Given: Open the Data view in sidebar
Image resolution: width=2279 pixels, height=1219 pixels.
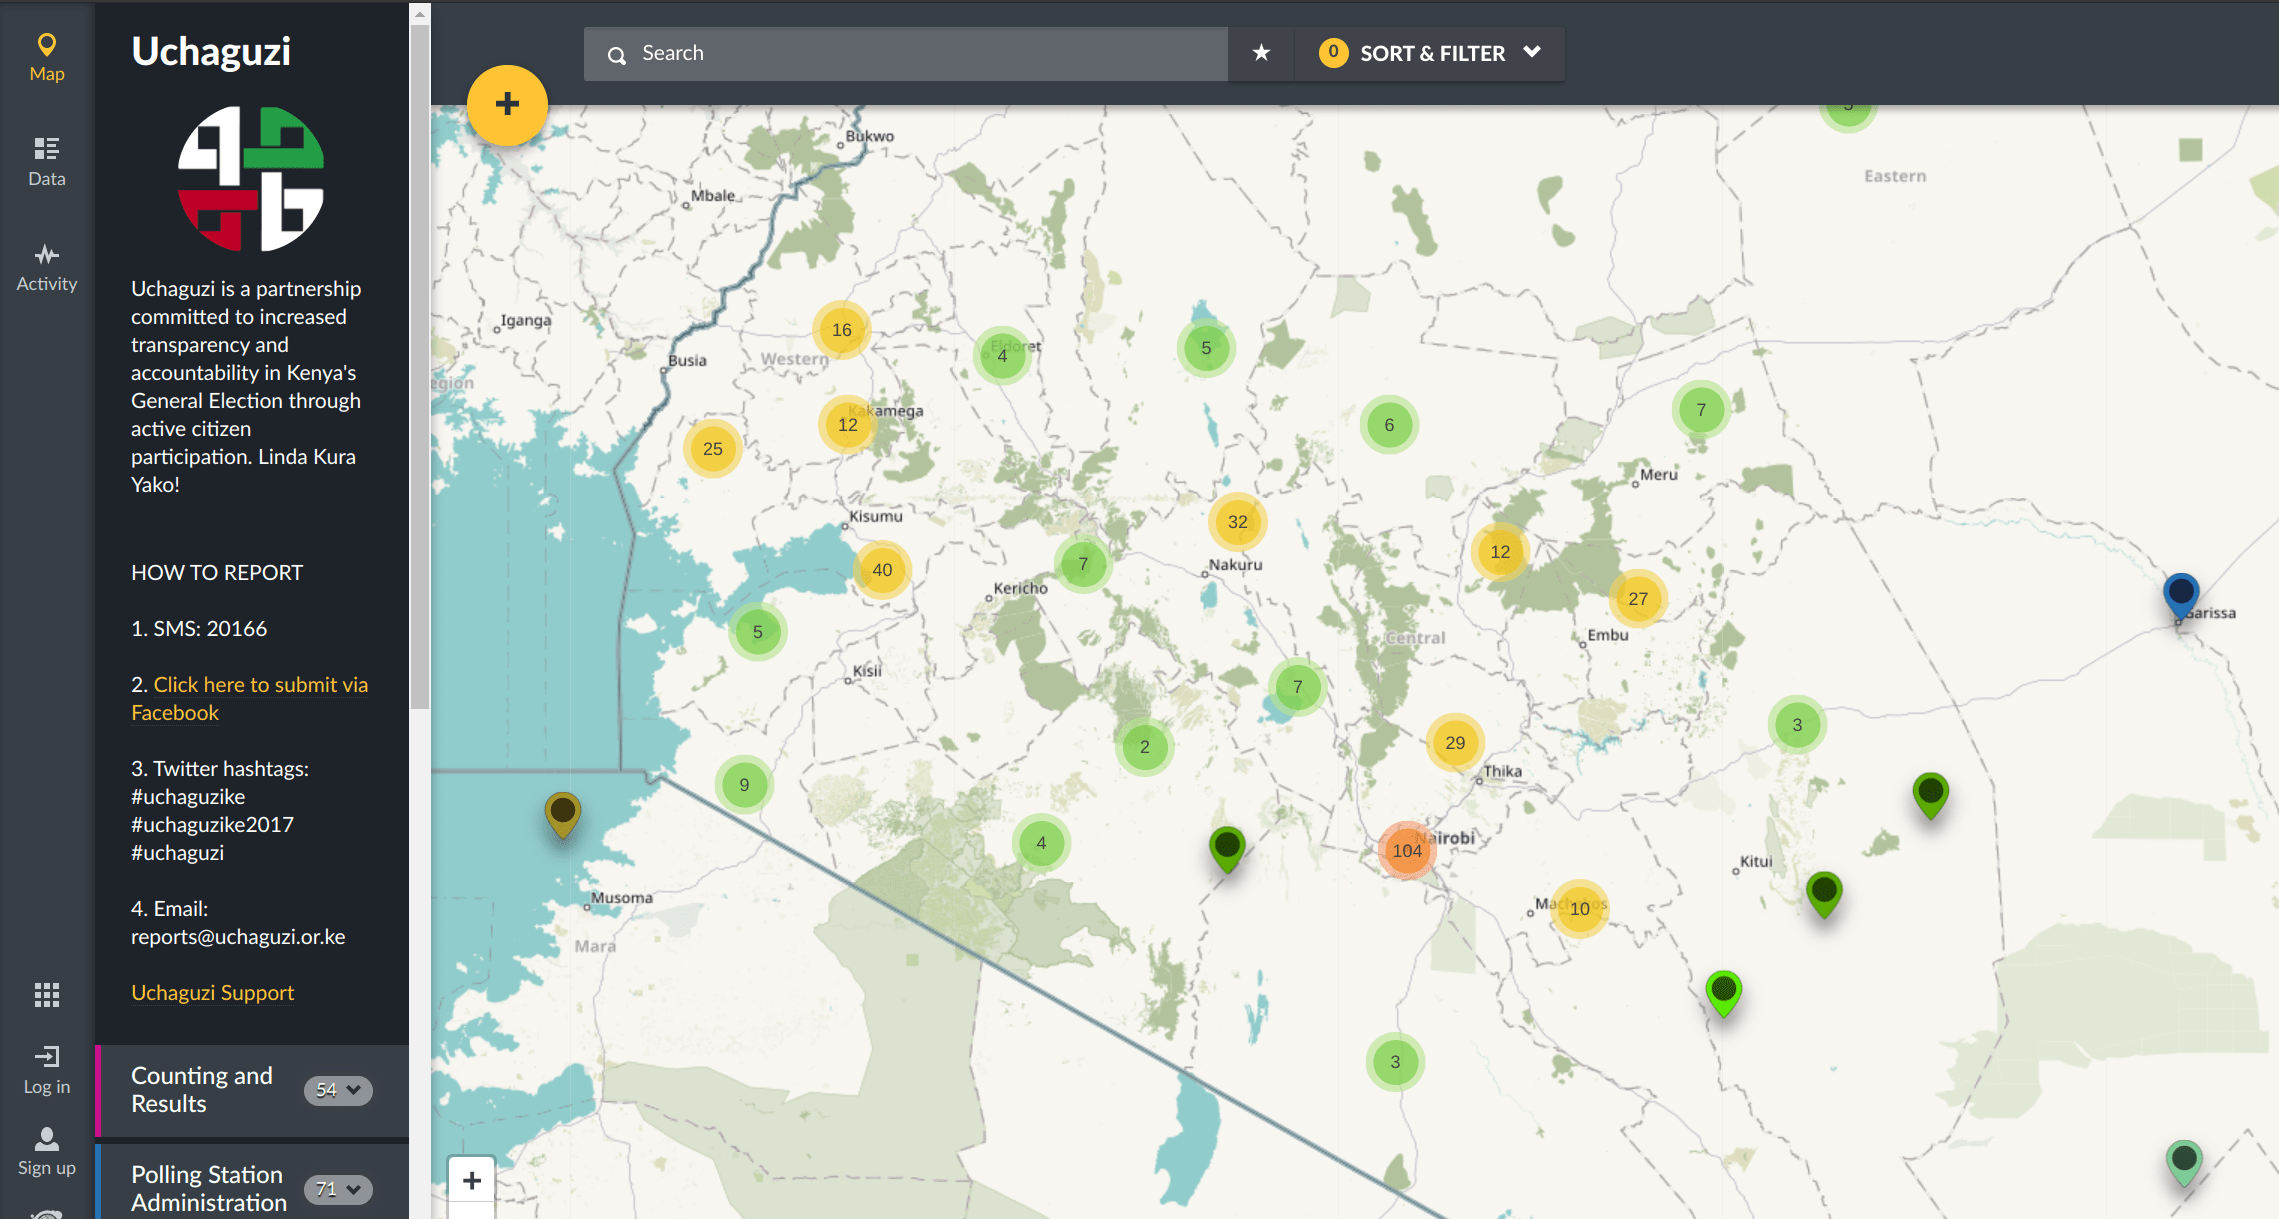Looking at the screenshot, I should tap(46, 161).
